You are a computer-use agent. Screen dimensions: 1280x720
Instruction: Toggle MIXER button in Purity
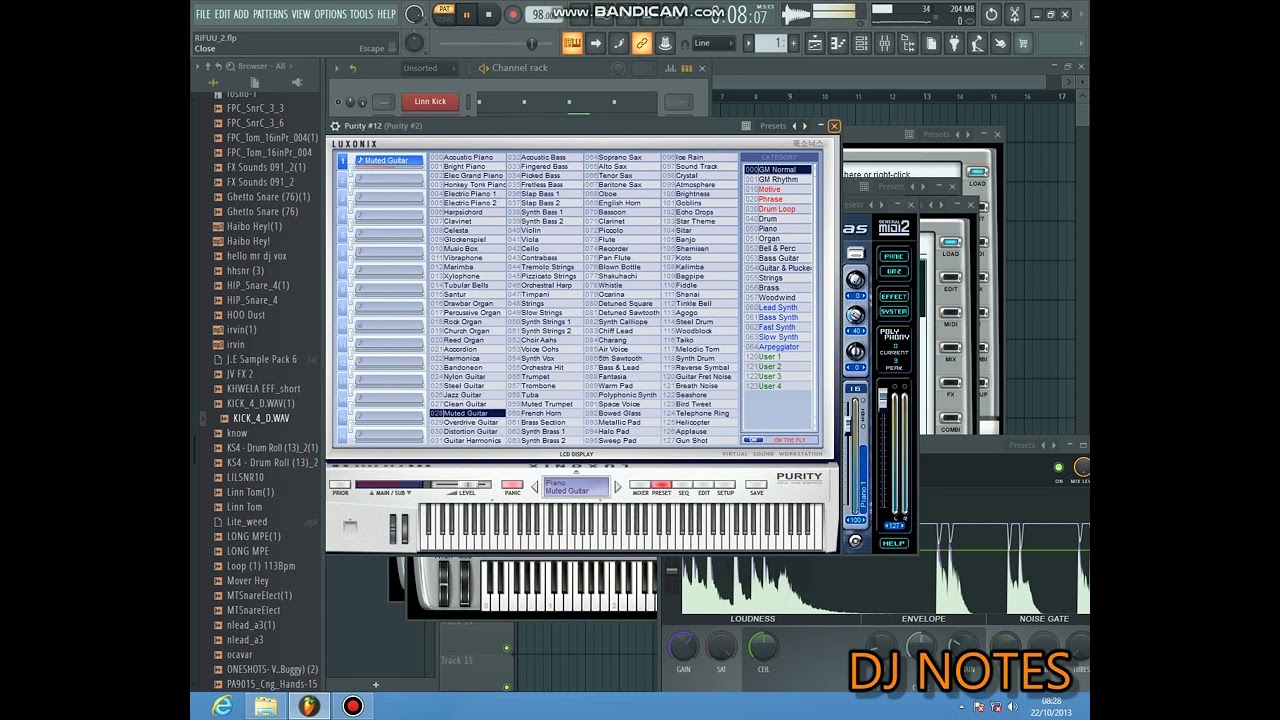(x=640, y=485)
